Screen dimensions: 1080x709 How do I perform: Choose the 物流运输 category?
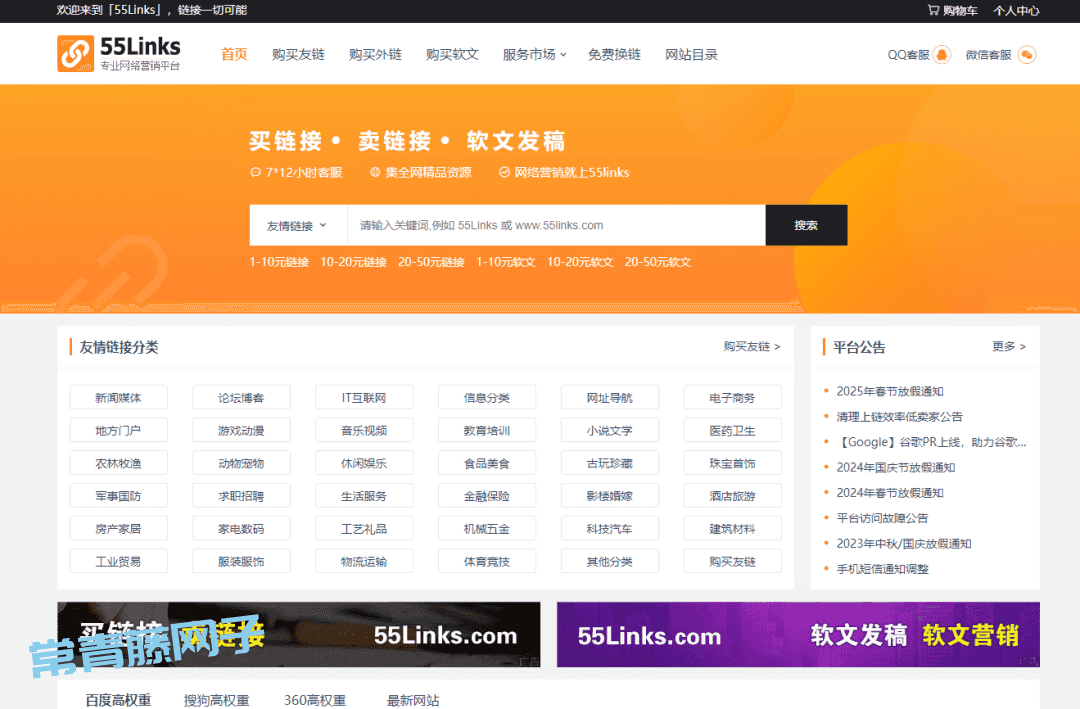(364, 562)
